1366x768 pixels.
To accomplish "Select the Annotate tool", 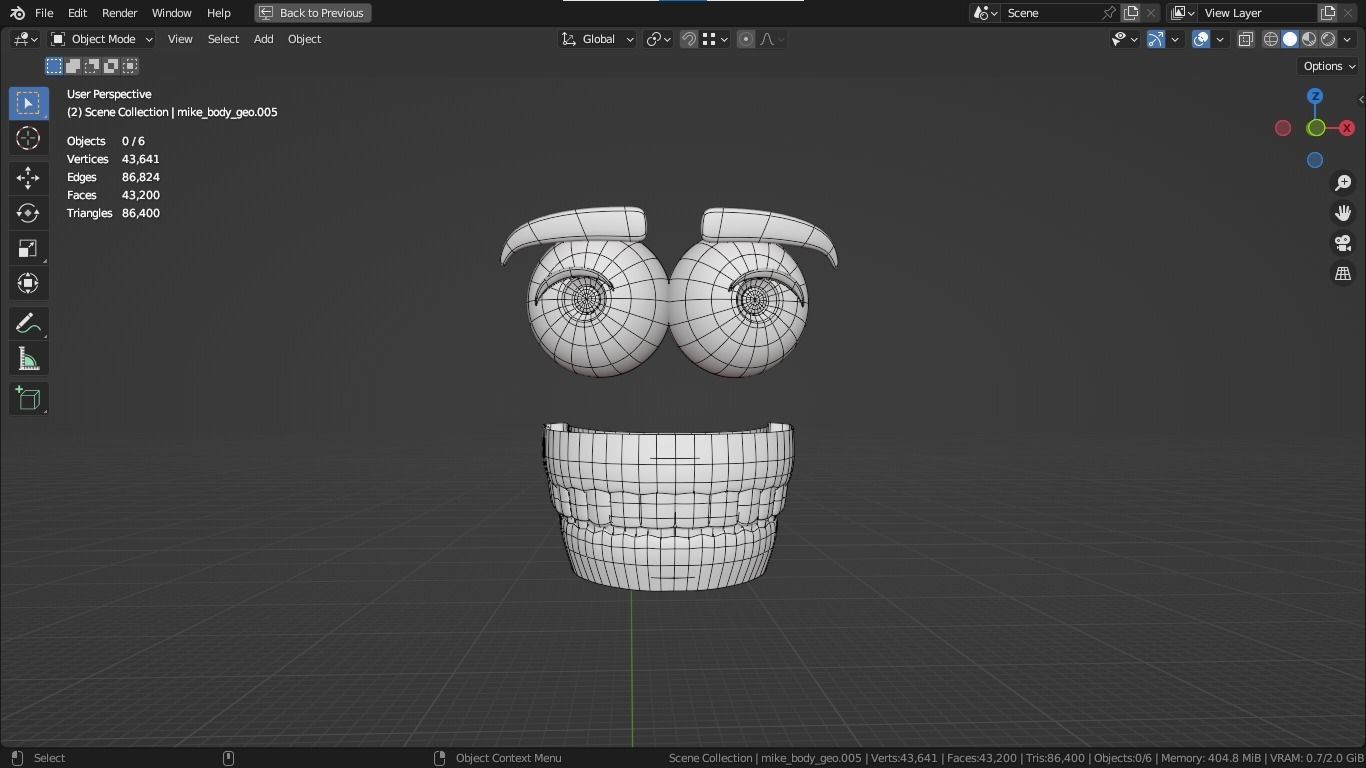I will click(28, 324).
